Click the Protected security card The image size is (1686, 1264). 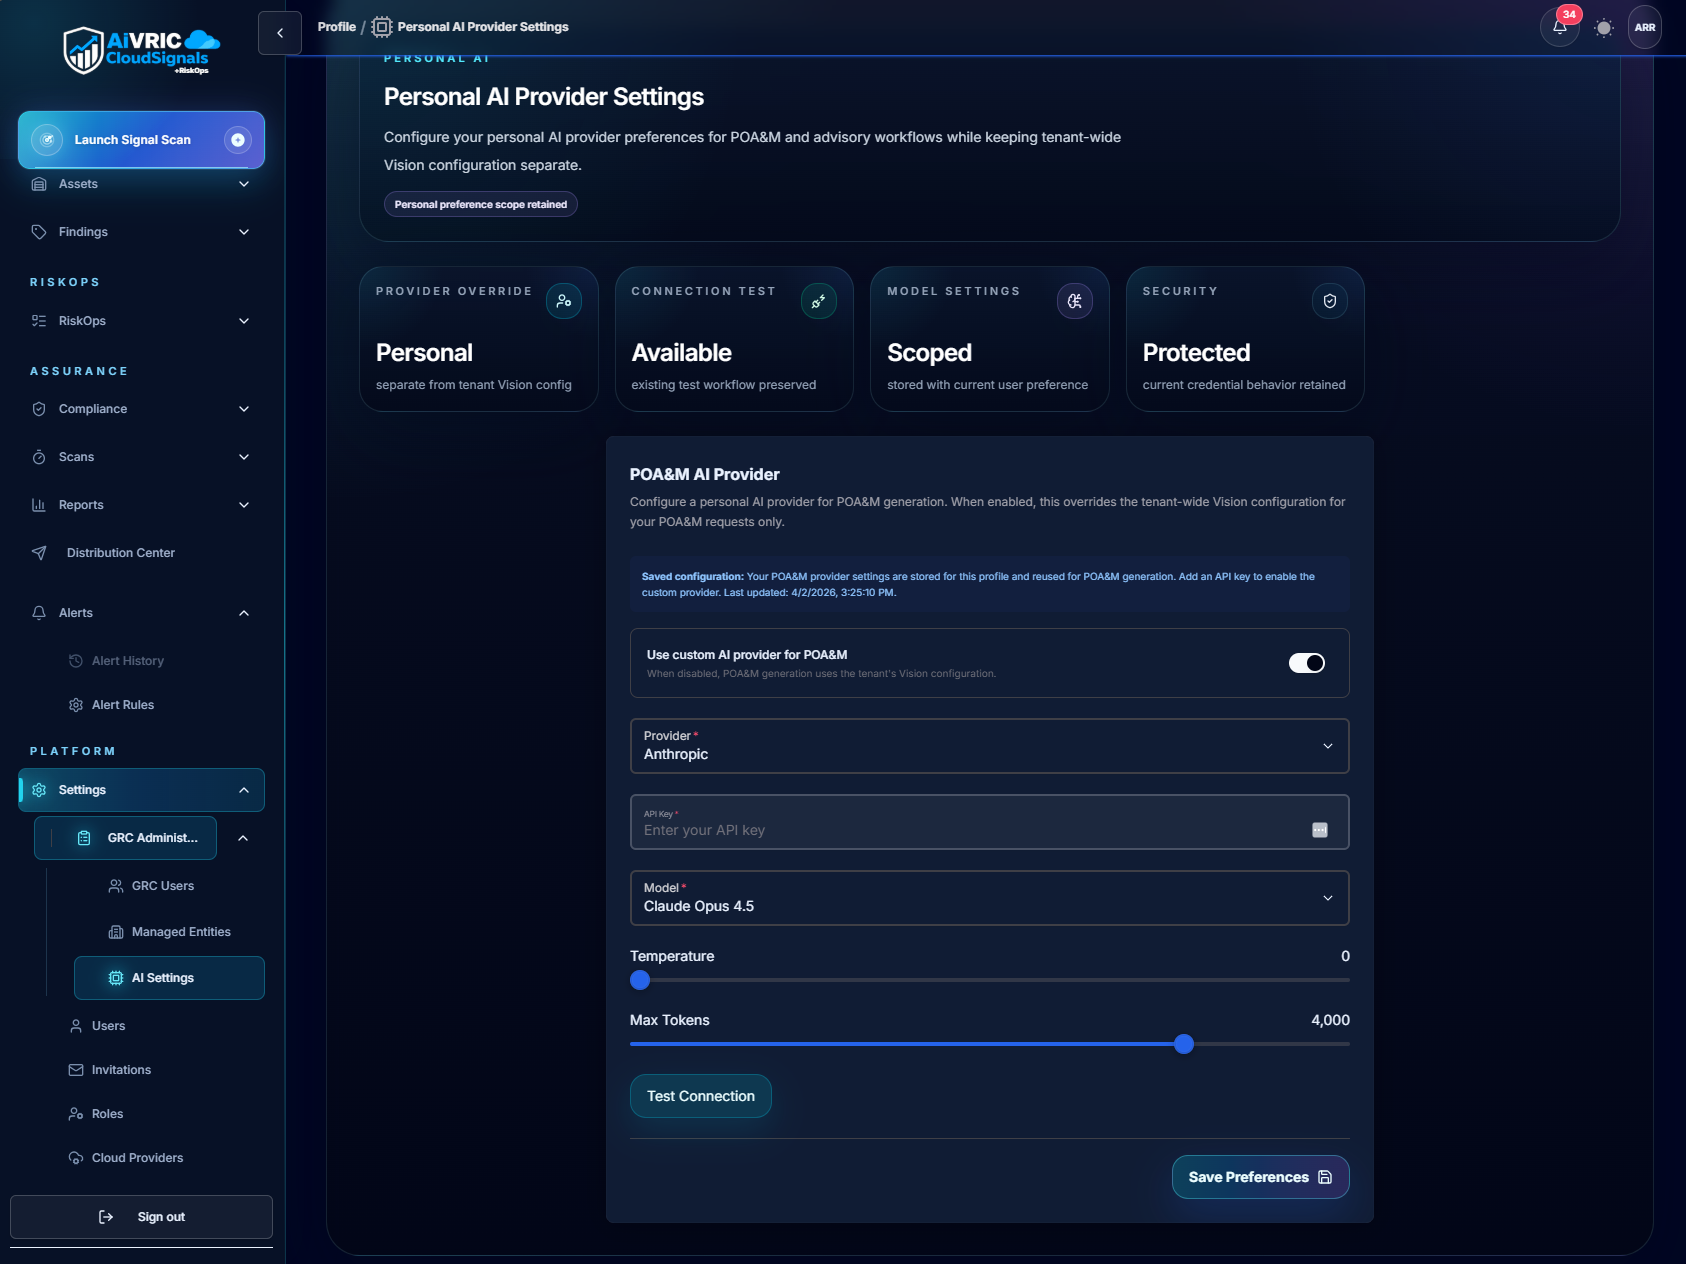[1245, 338]
